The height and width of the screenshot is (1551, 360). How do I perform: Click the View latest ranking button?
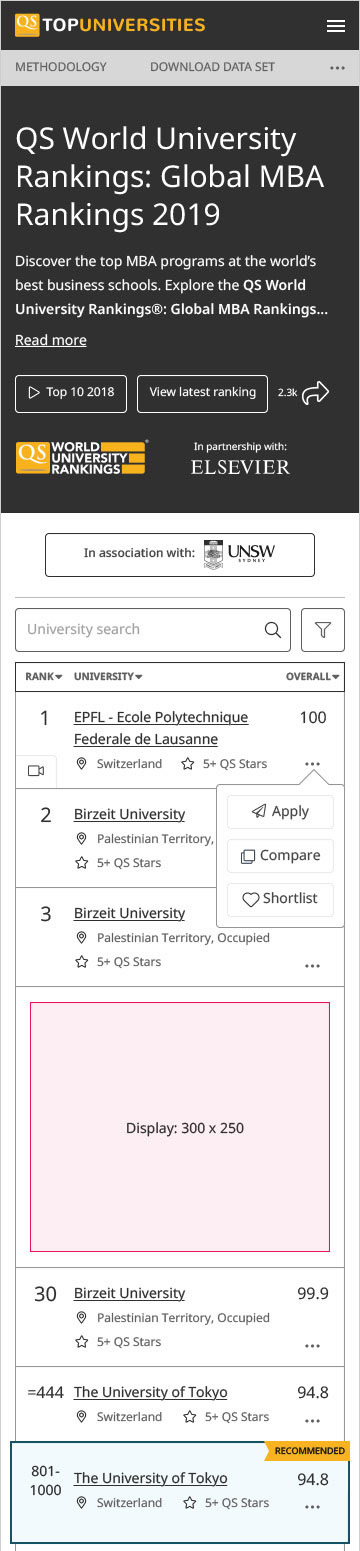[x=203, y=393]
